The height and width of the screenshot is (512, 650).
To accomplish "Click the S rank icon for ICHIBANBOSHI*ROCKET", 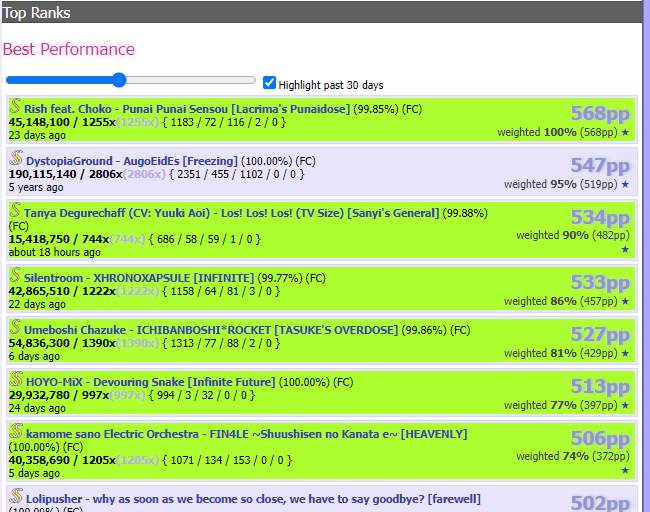I will [x=15, y=327].
